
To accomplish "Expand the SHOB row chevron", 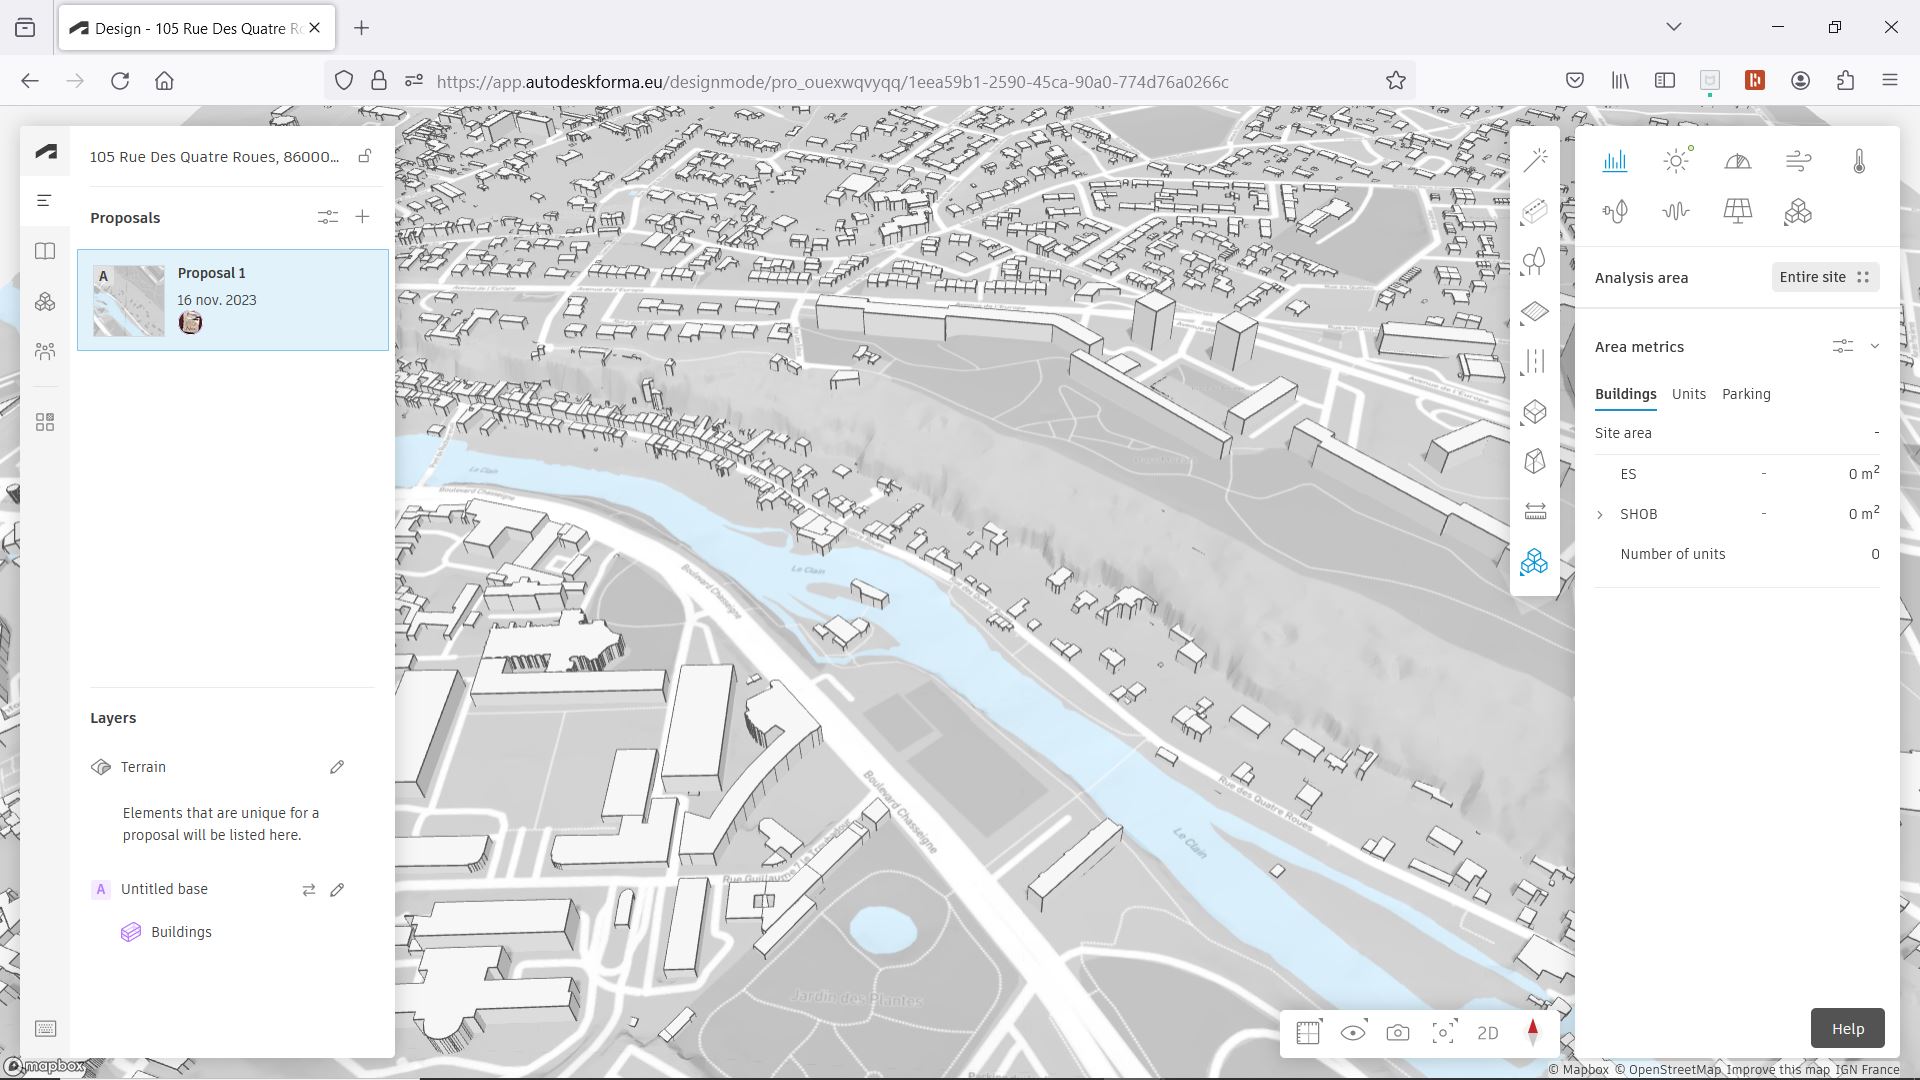I will (1600, 515).
